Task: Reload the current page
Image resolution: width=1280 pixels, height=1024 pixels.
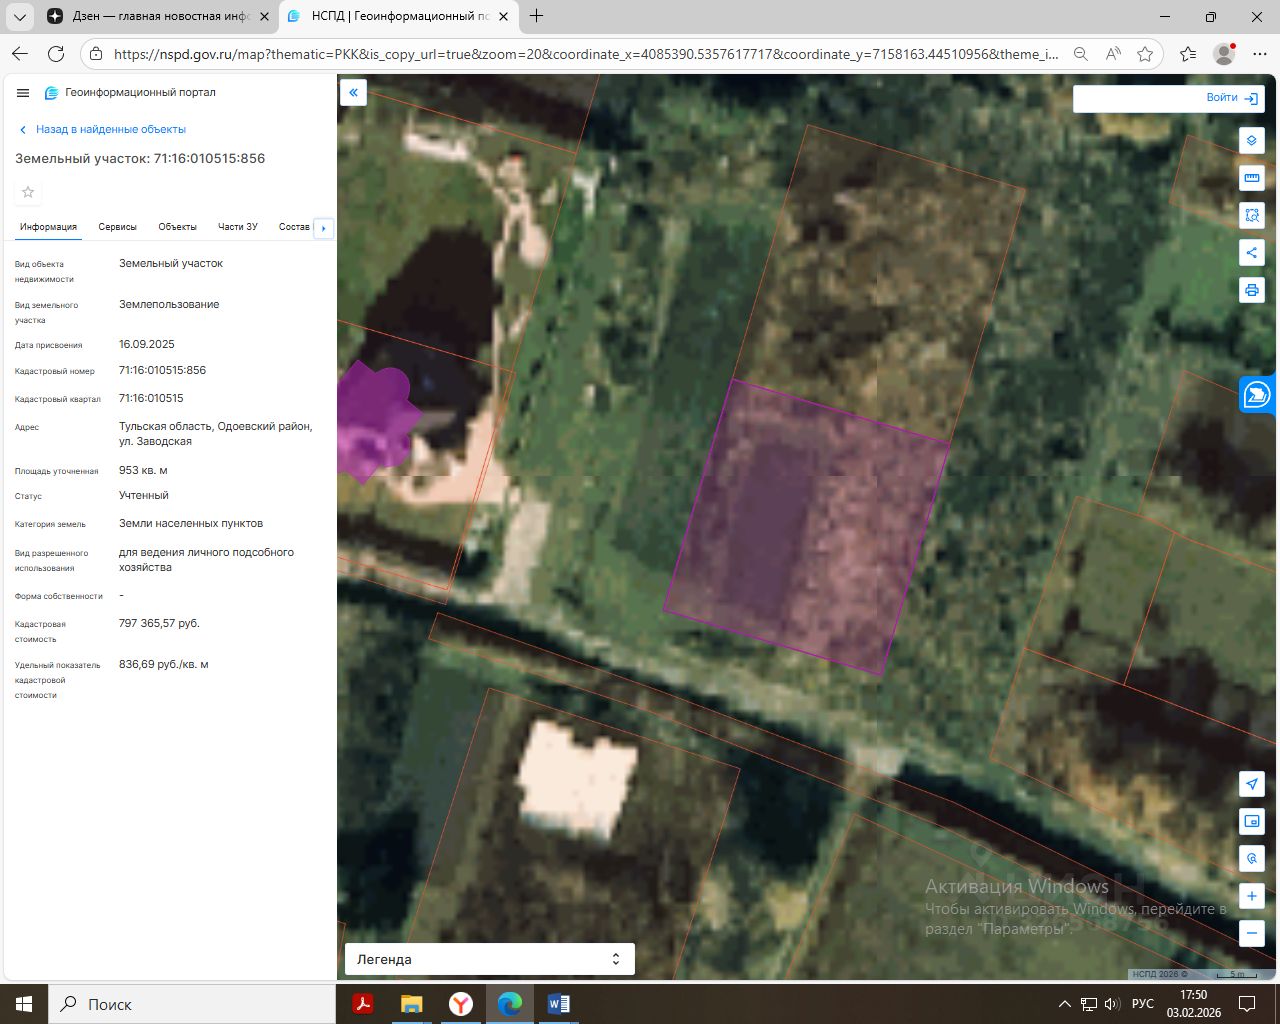Action: click(x=56, y=54)
